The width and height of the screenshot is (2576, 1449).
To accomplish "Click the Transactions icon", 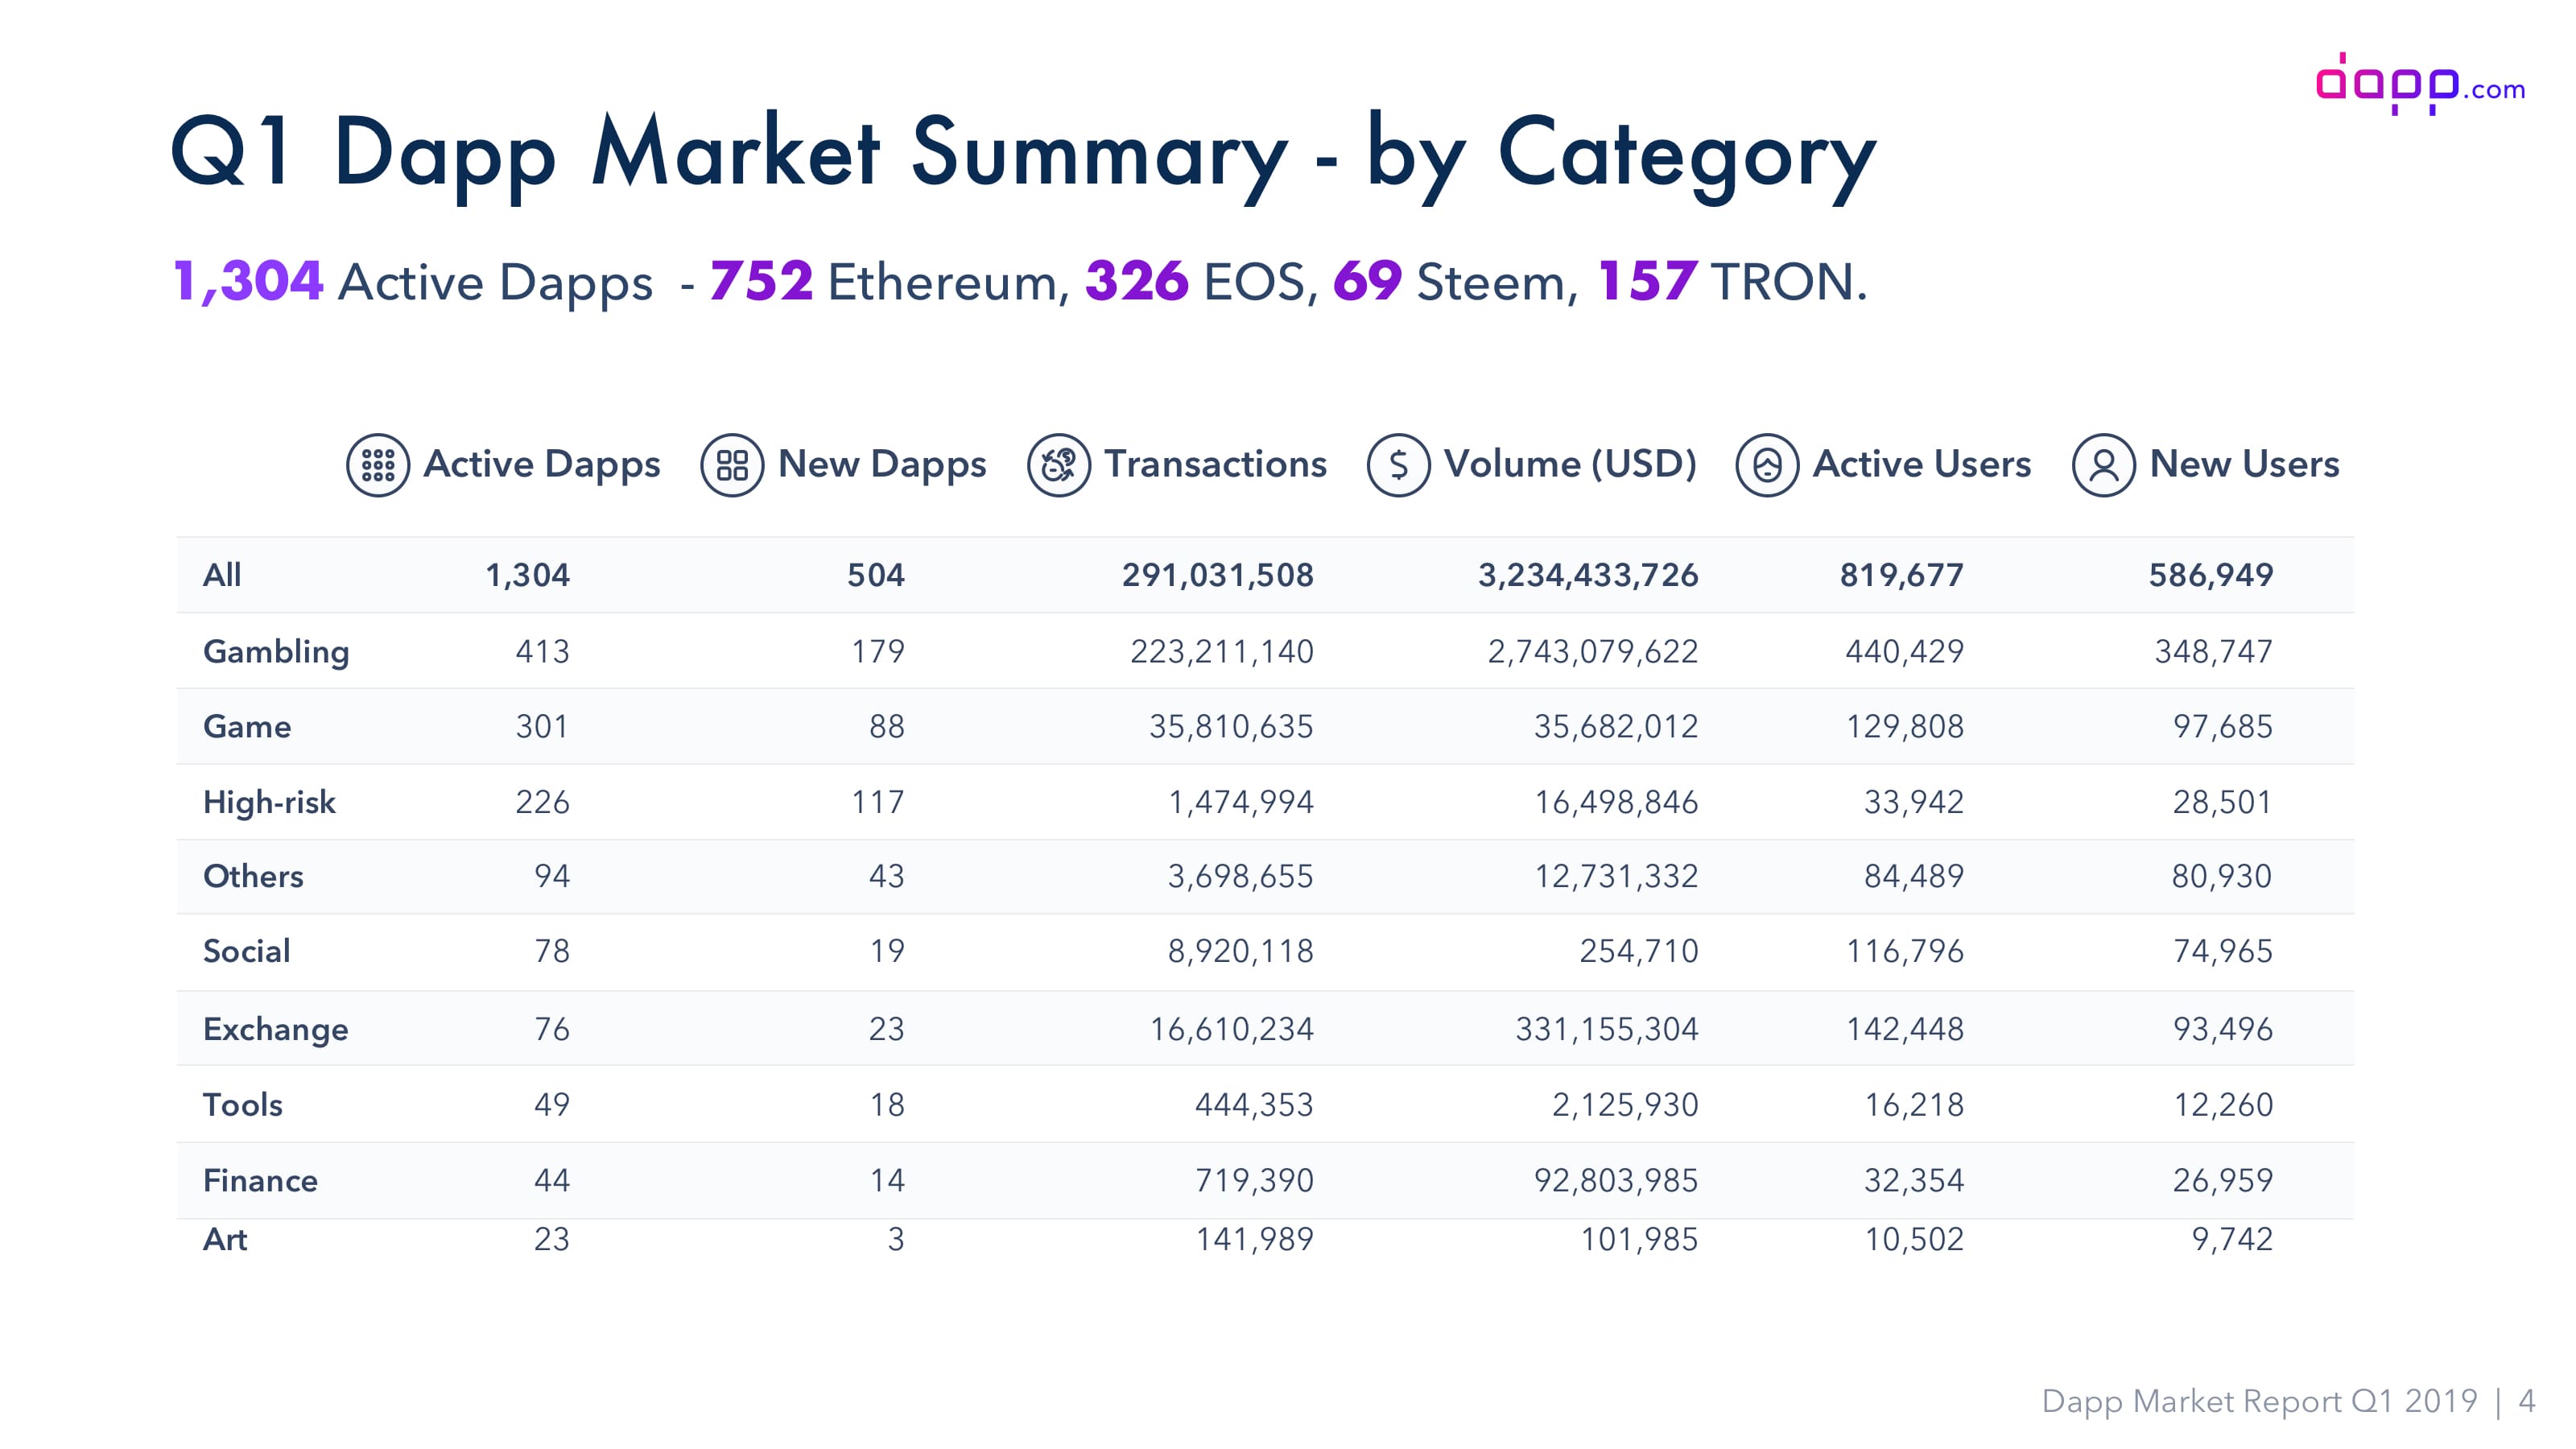I will (x=1058, y=465).
